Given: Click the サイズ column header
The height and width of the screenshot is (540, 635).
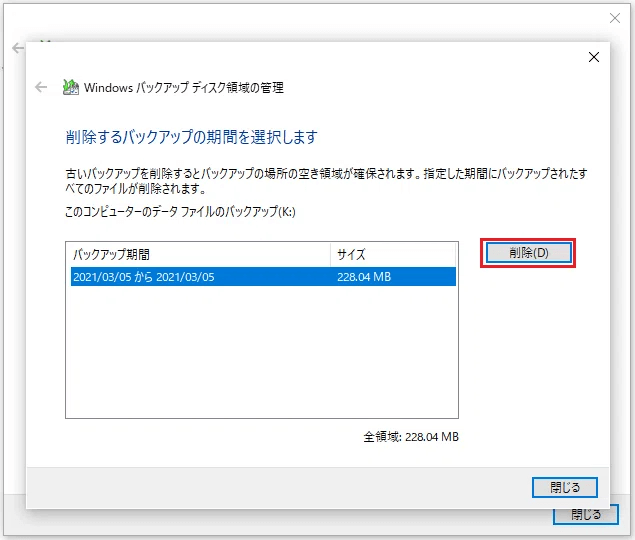Looking at the screenshot, I should (393, 254).
